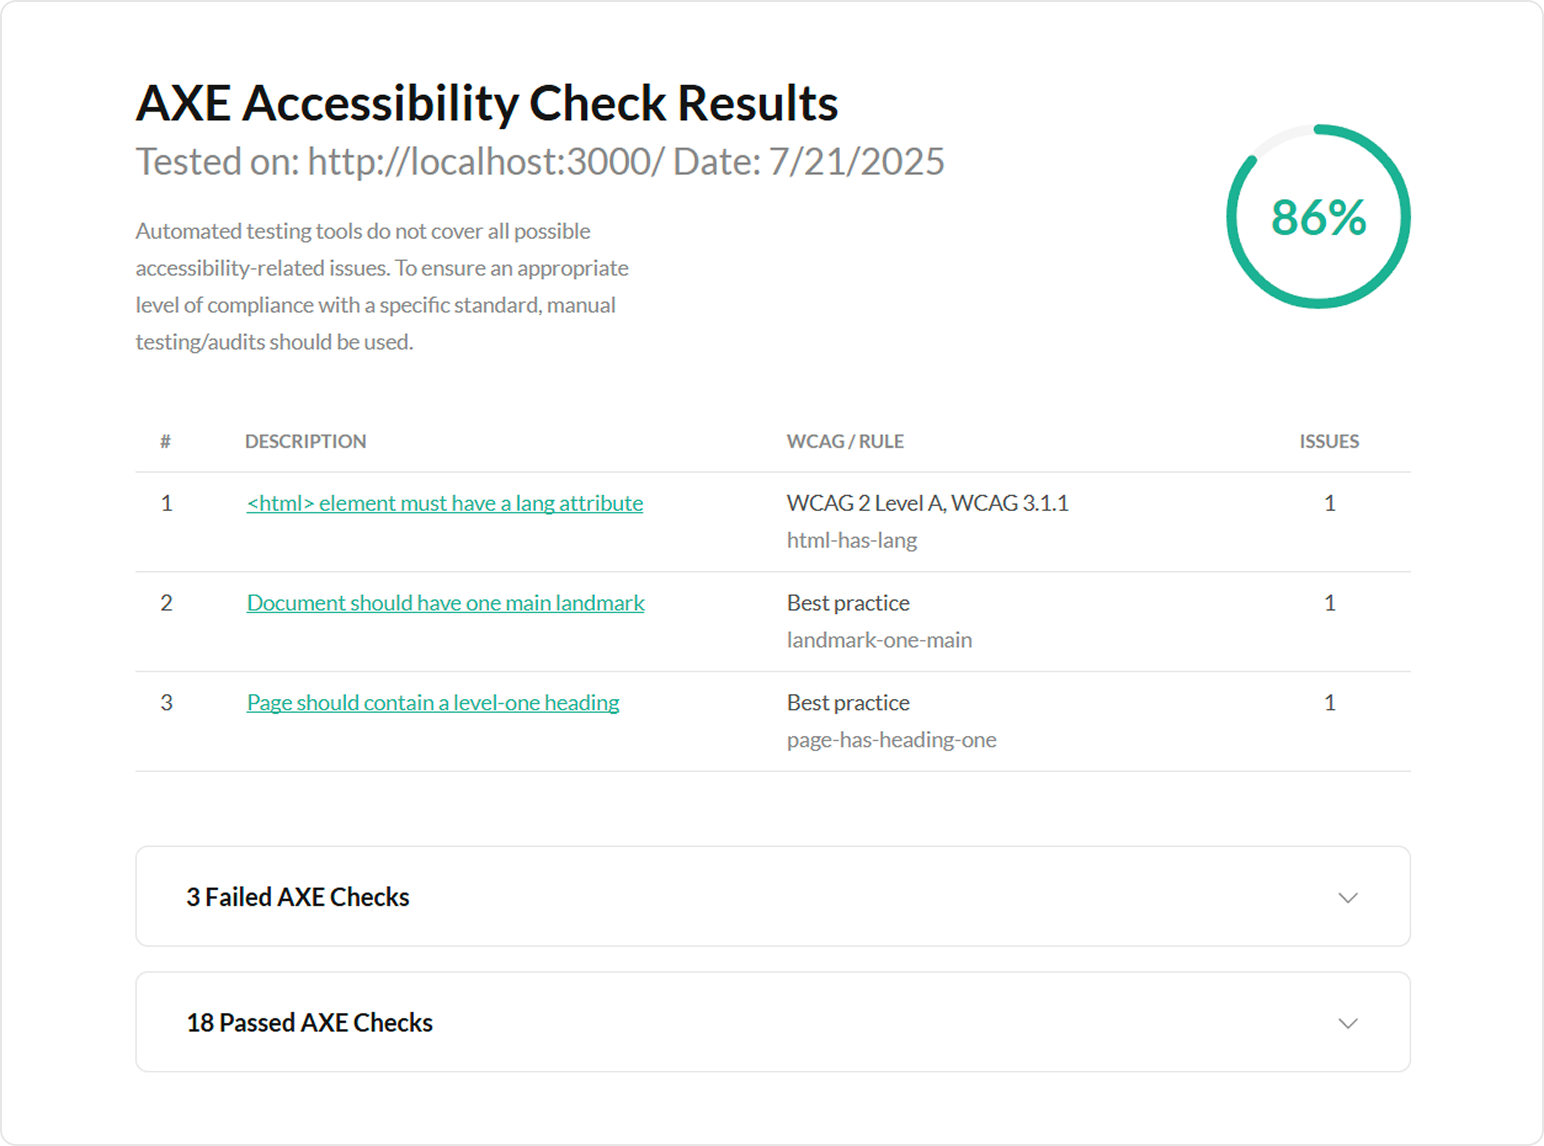Expand the "18 Passed AXE Checks" section title
The height and width of the screenshot is (1146, 1544).
[x=310, y=1023]
